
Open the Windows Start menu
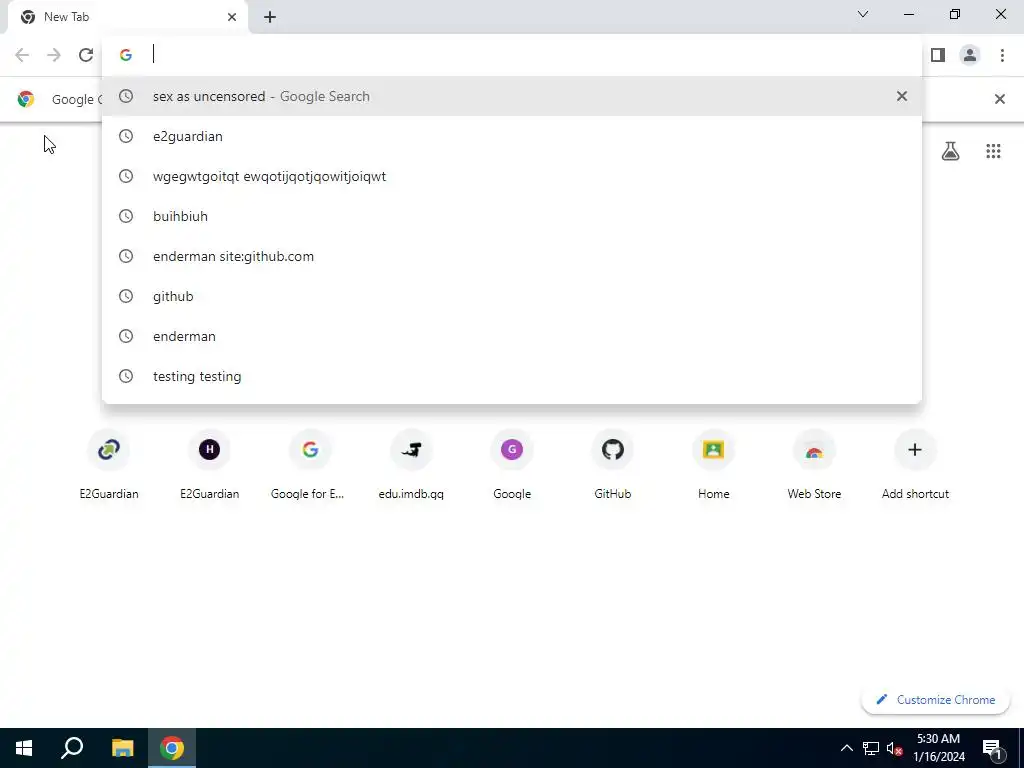(x=24, y=748)
